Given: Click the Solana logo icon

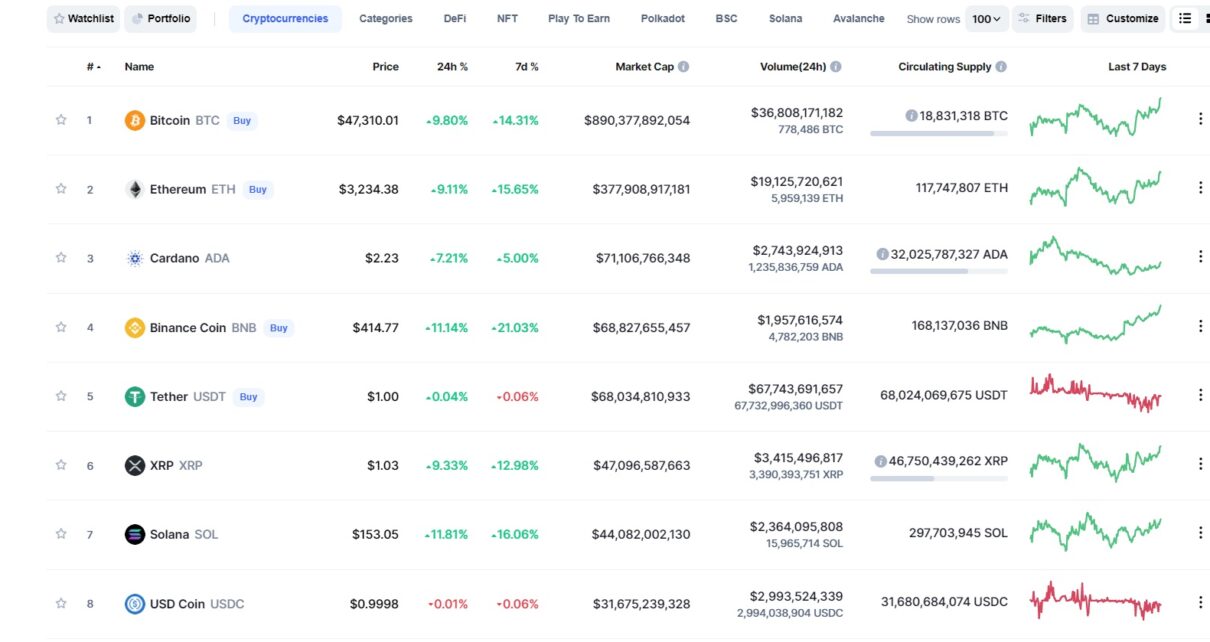Looking at the screenshot, I should point(135,534).
